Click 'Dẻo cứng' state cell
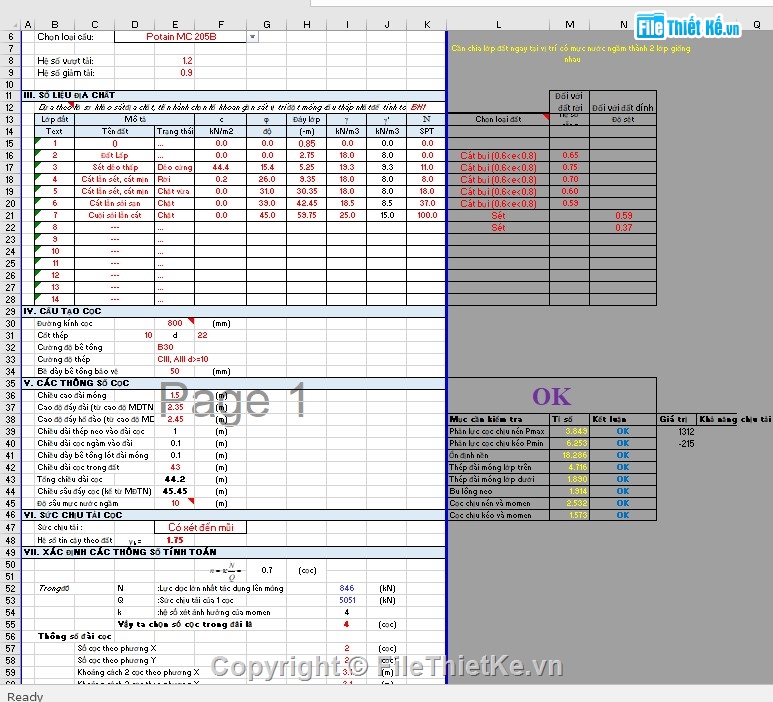Image resolution: width=773 pixels, height=702 pixels. click(x=175, y=168)
